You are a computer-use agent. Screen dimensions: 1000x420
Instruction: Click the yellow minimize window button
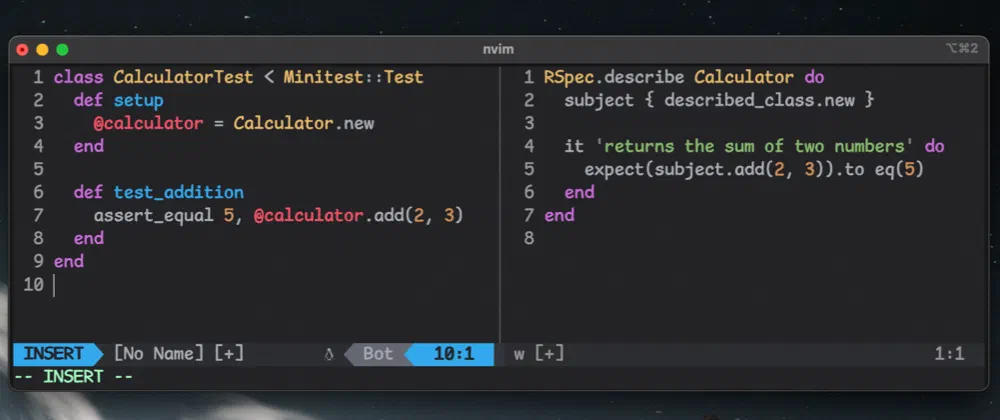(42, 50)
